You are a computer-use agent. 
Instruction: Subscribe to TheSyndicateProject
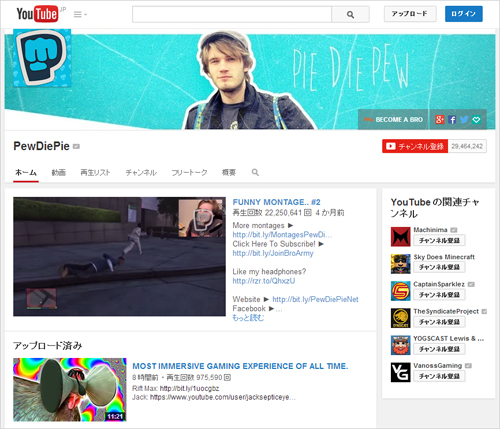click(x=439, y=322)
